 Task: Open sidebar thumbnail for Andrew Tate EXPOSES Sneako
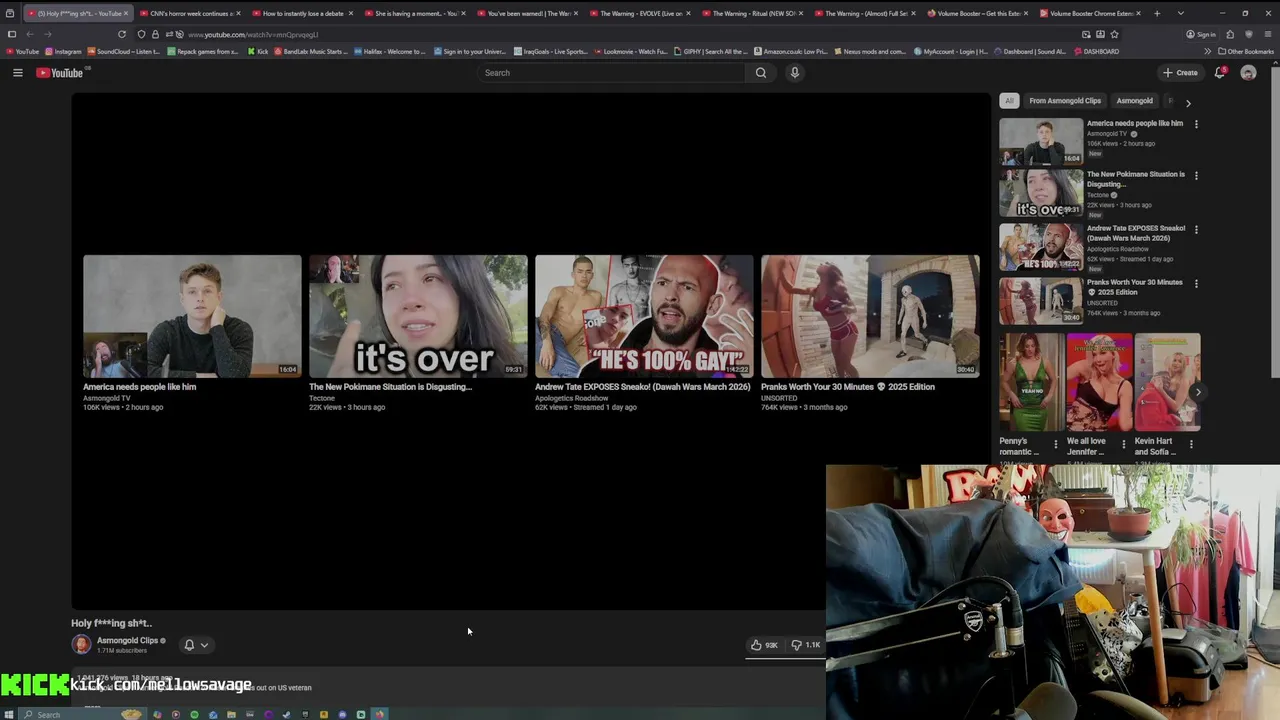pyautogui.click(x=1041, y=246)
